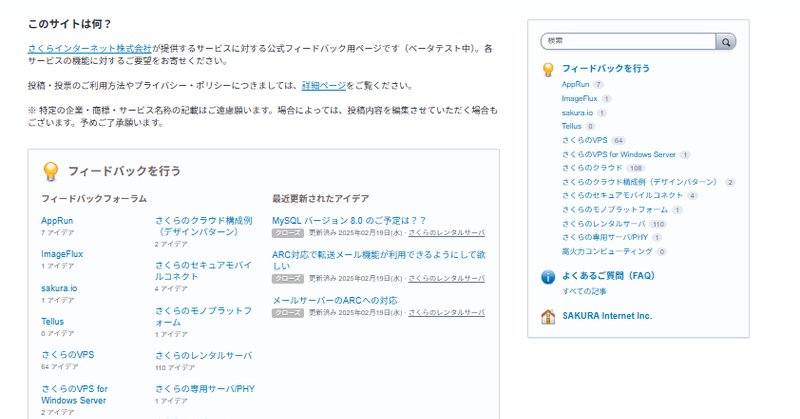Select sakura.io in the sidebar list
Screen dimensions: 800x419
pos(578,113)
